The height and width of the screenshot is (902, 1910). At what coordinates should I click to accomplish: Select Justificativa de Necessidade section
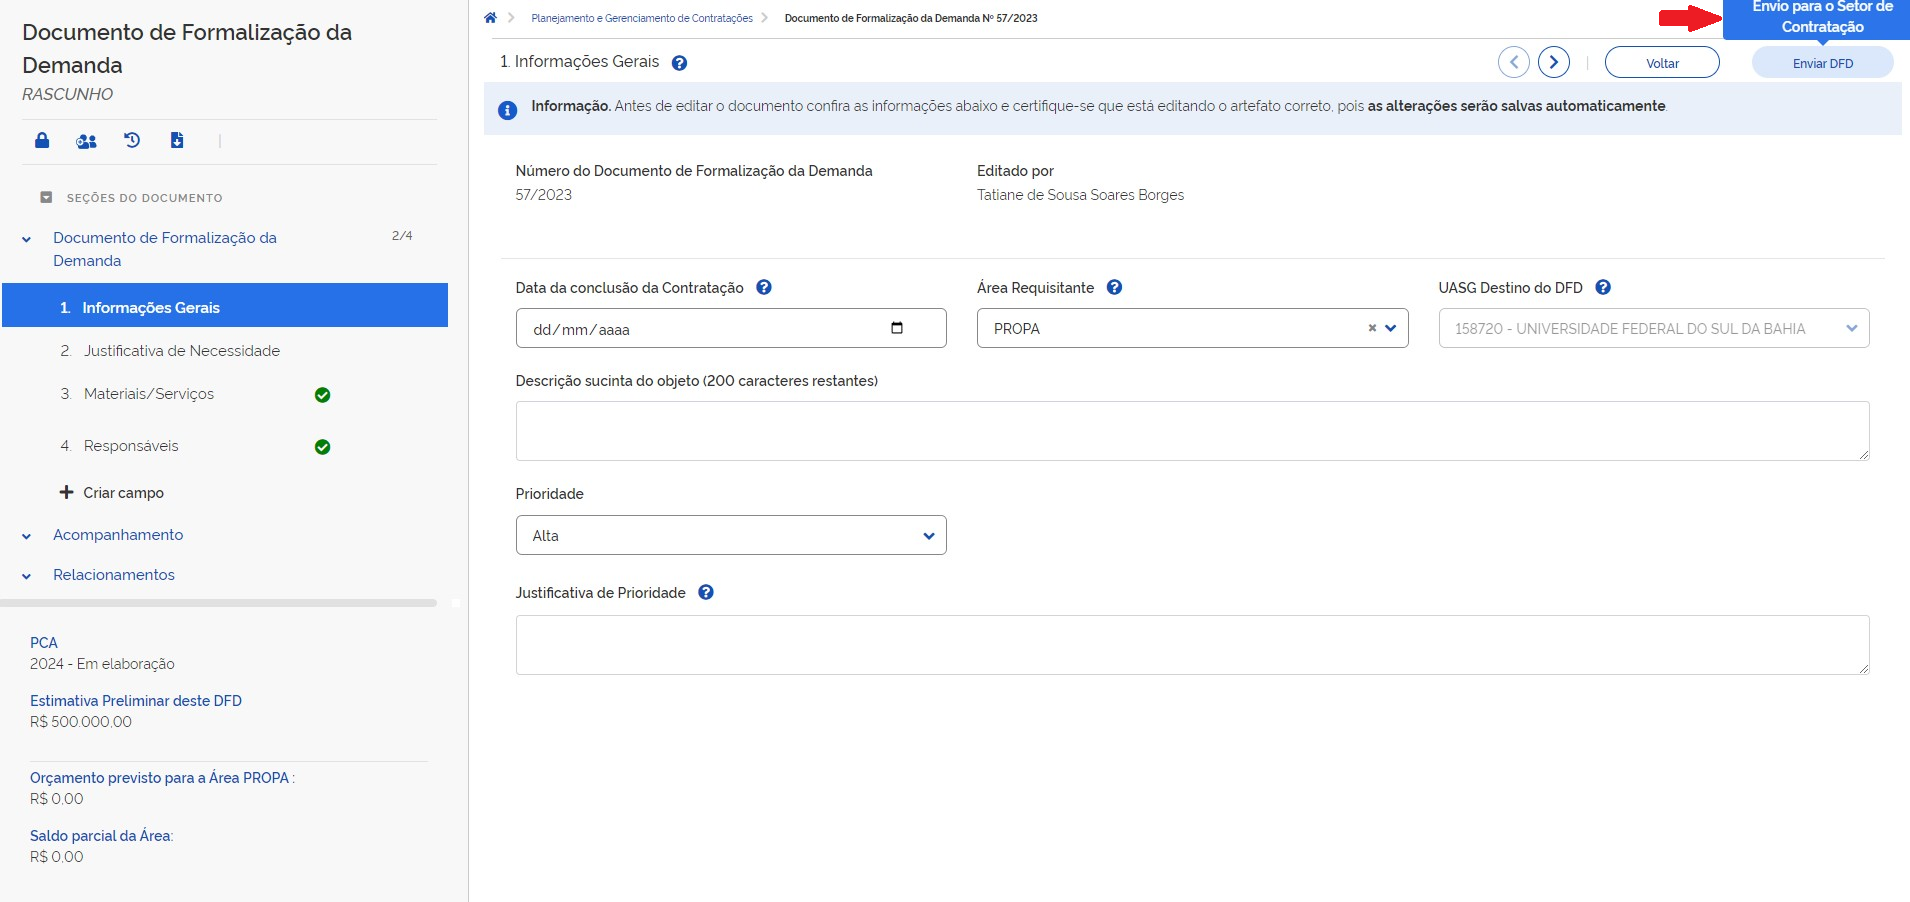[x=181, y=351]
